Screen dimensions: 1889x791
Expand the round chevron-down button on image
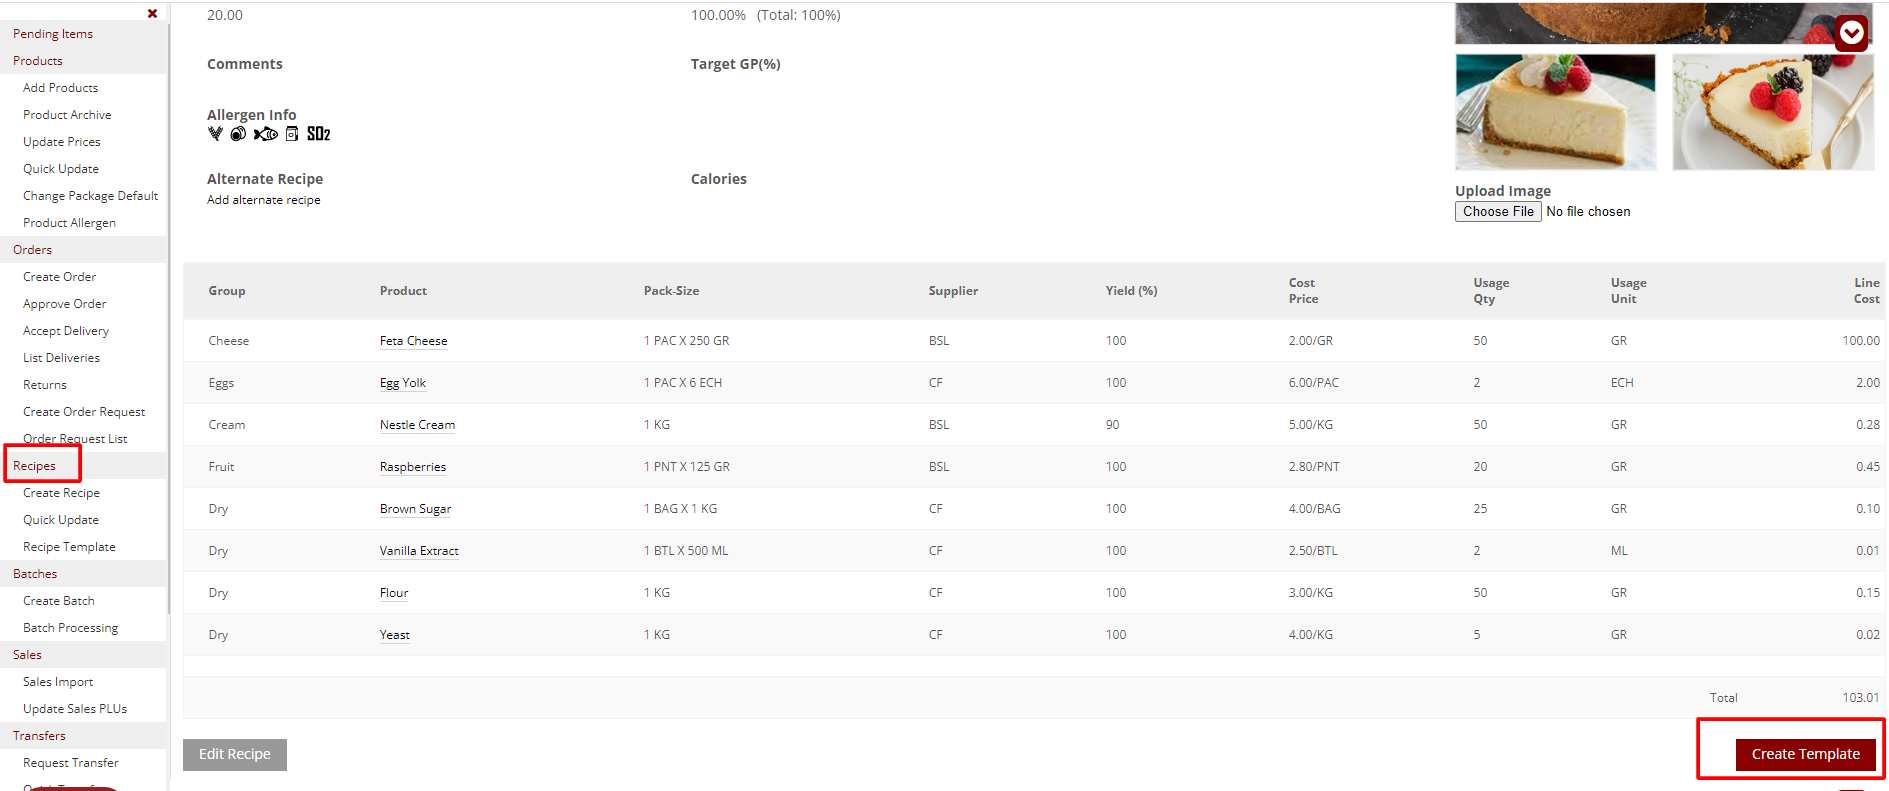point(1851,34)
